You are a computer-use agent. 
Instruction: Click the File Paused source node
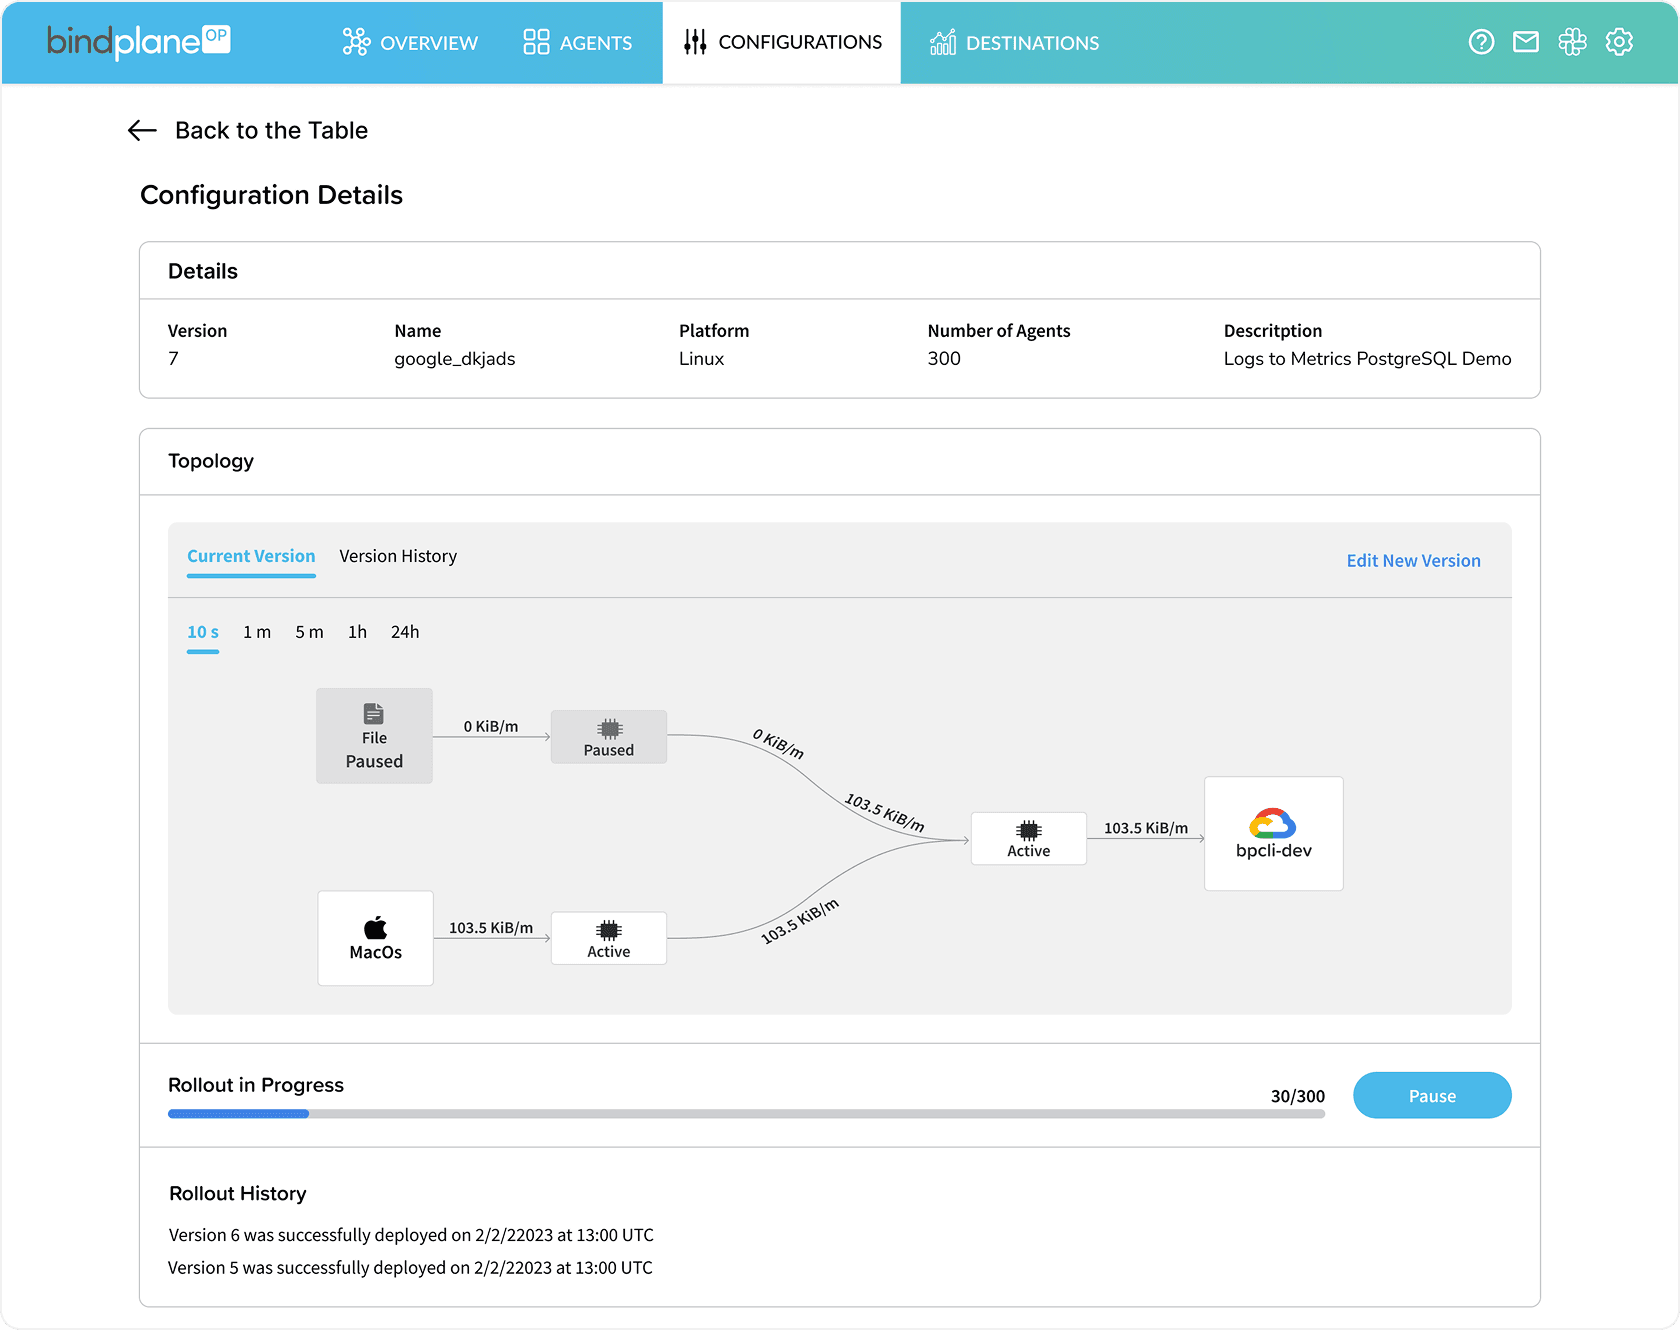[375, 736]
